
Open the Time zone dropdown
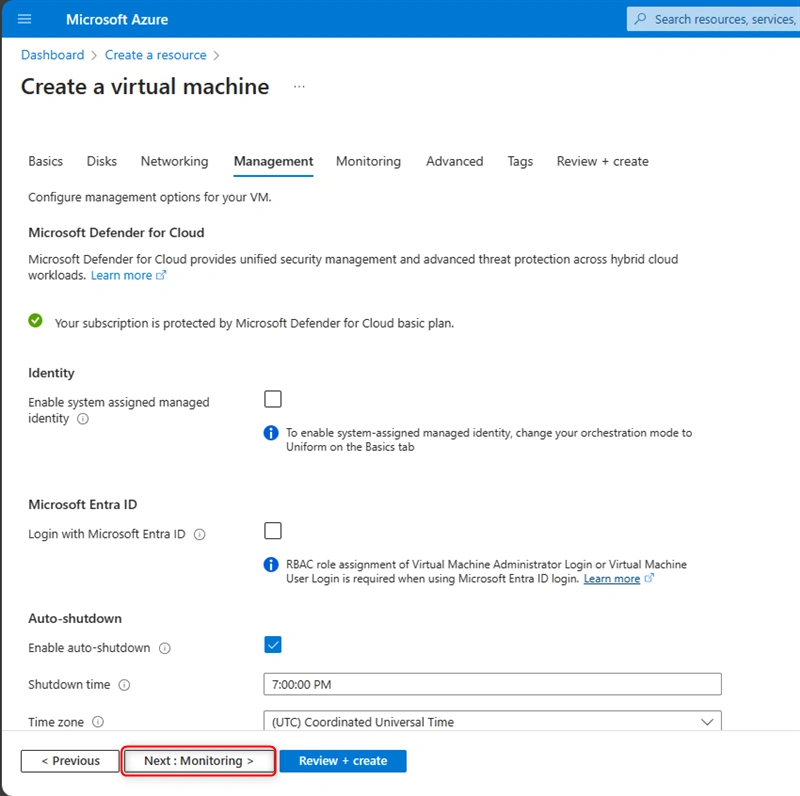(x=492, y=721)
